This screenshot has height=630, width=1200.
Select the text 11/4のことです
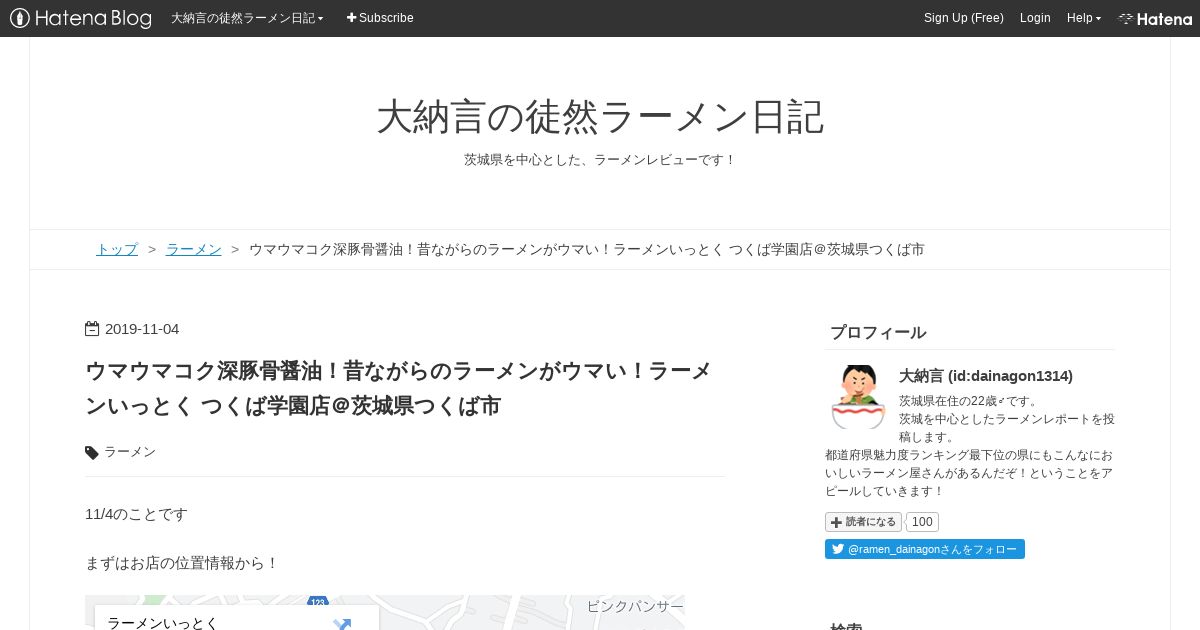coord(136,514)
